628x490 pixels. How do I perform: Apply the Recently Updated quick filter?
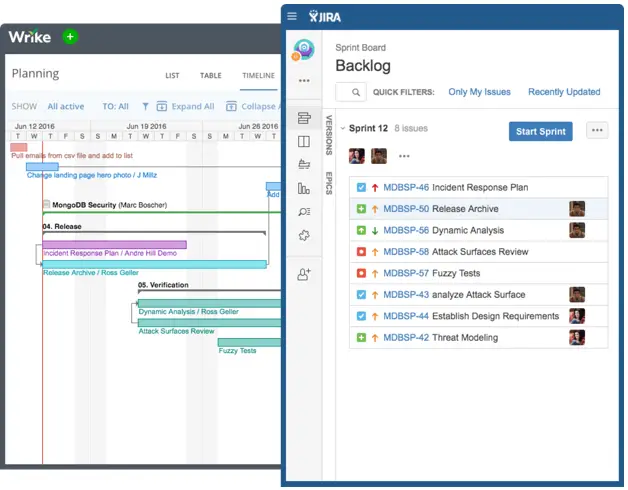tap(564, 92)
